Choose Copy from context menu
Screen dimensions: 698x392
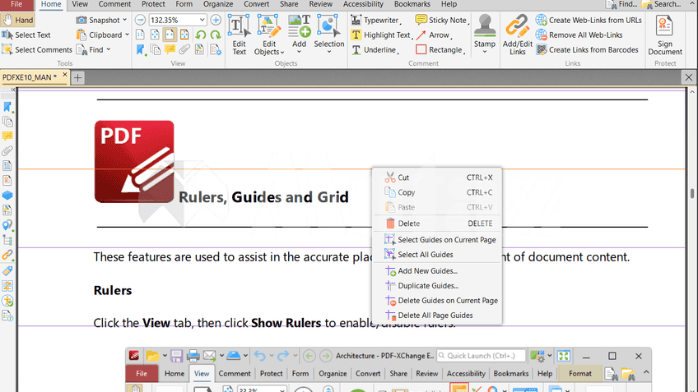point(437,193)
